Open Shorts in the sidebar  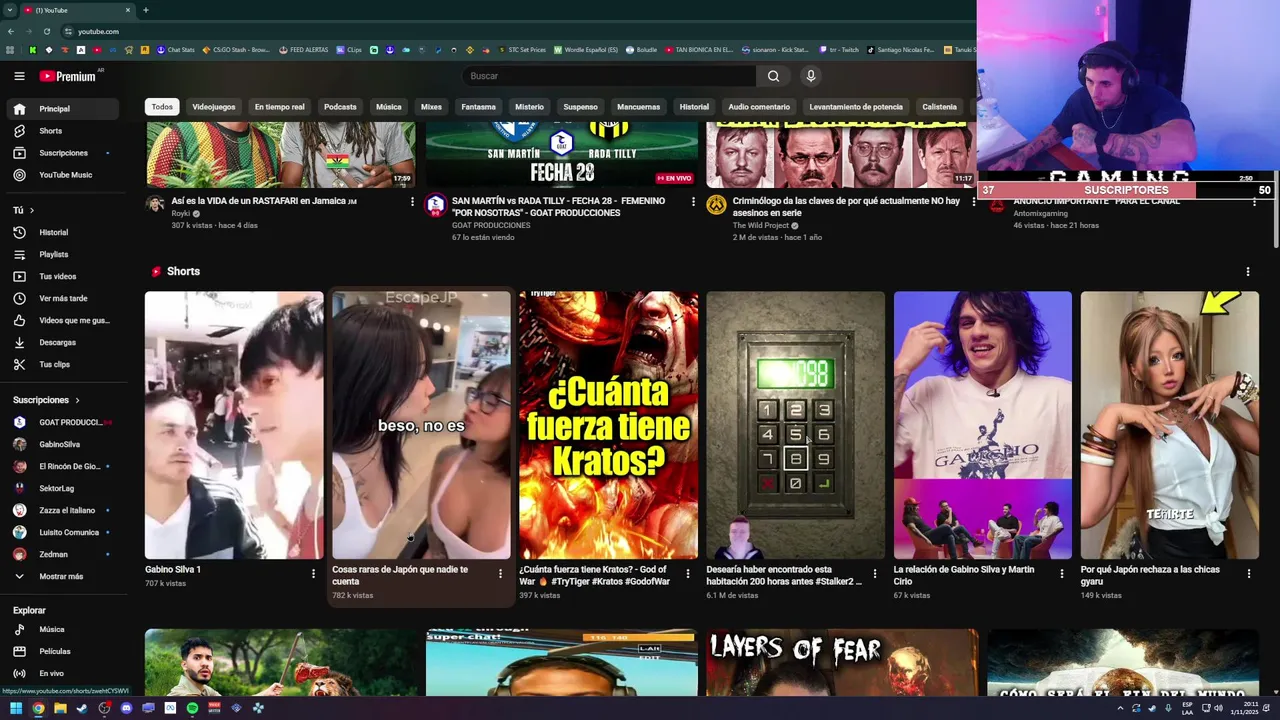click(64, 131)
